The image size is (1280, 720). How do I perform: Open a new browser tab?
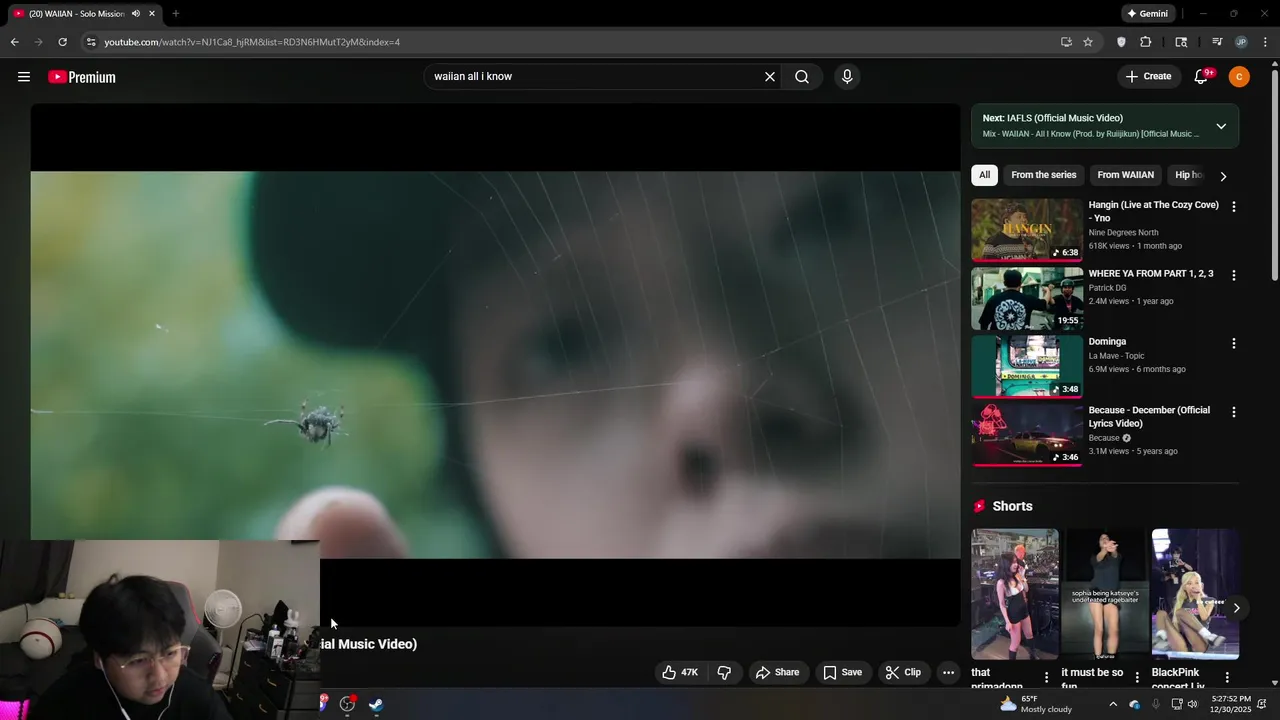(176, 14)
